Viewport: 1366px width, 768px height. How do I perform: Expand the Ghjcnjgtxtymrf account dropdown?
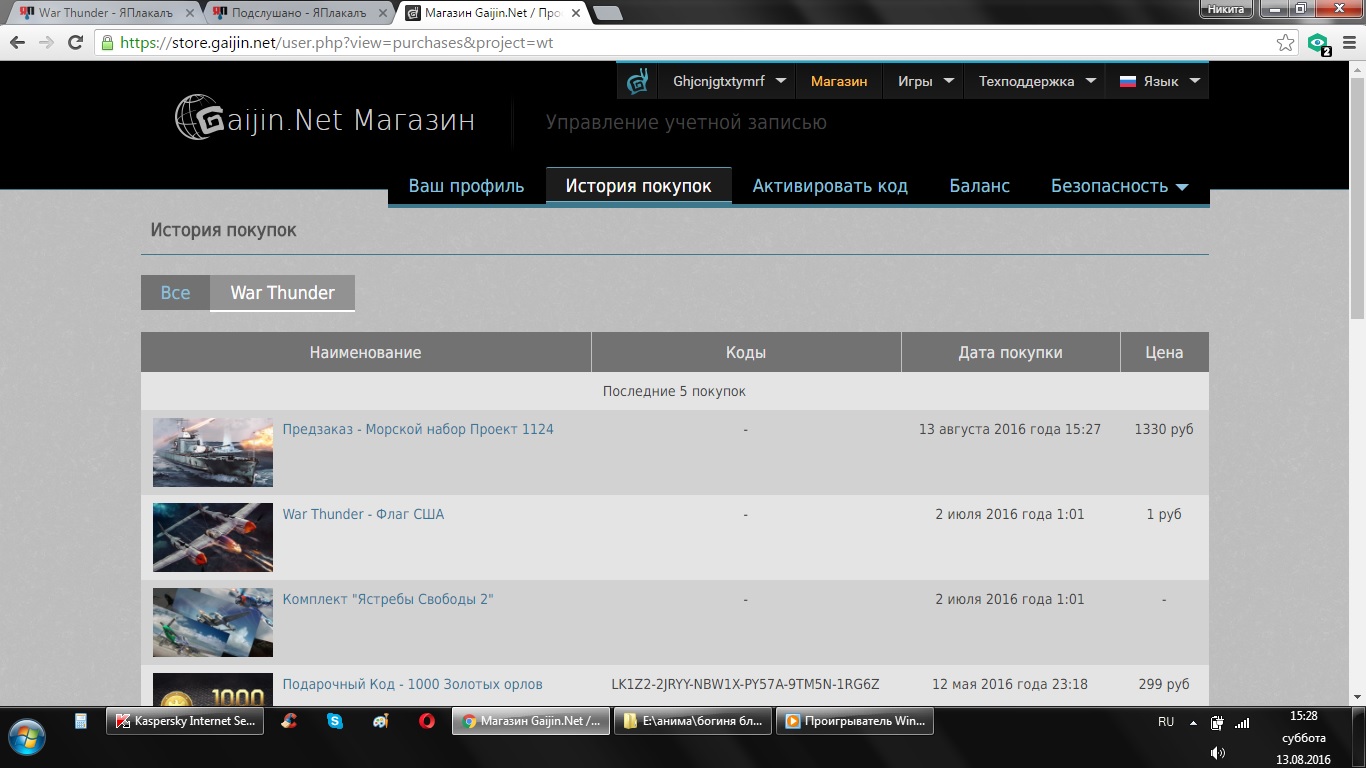click(x=781, y=81)
